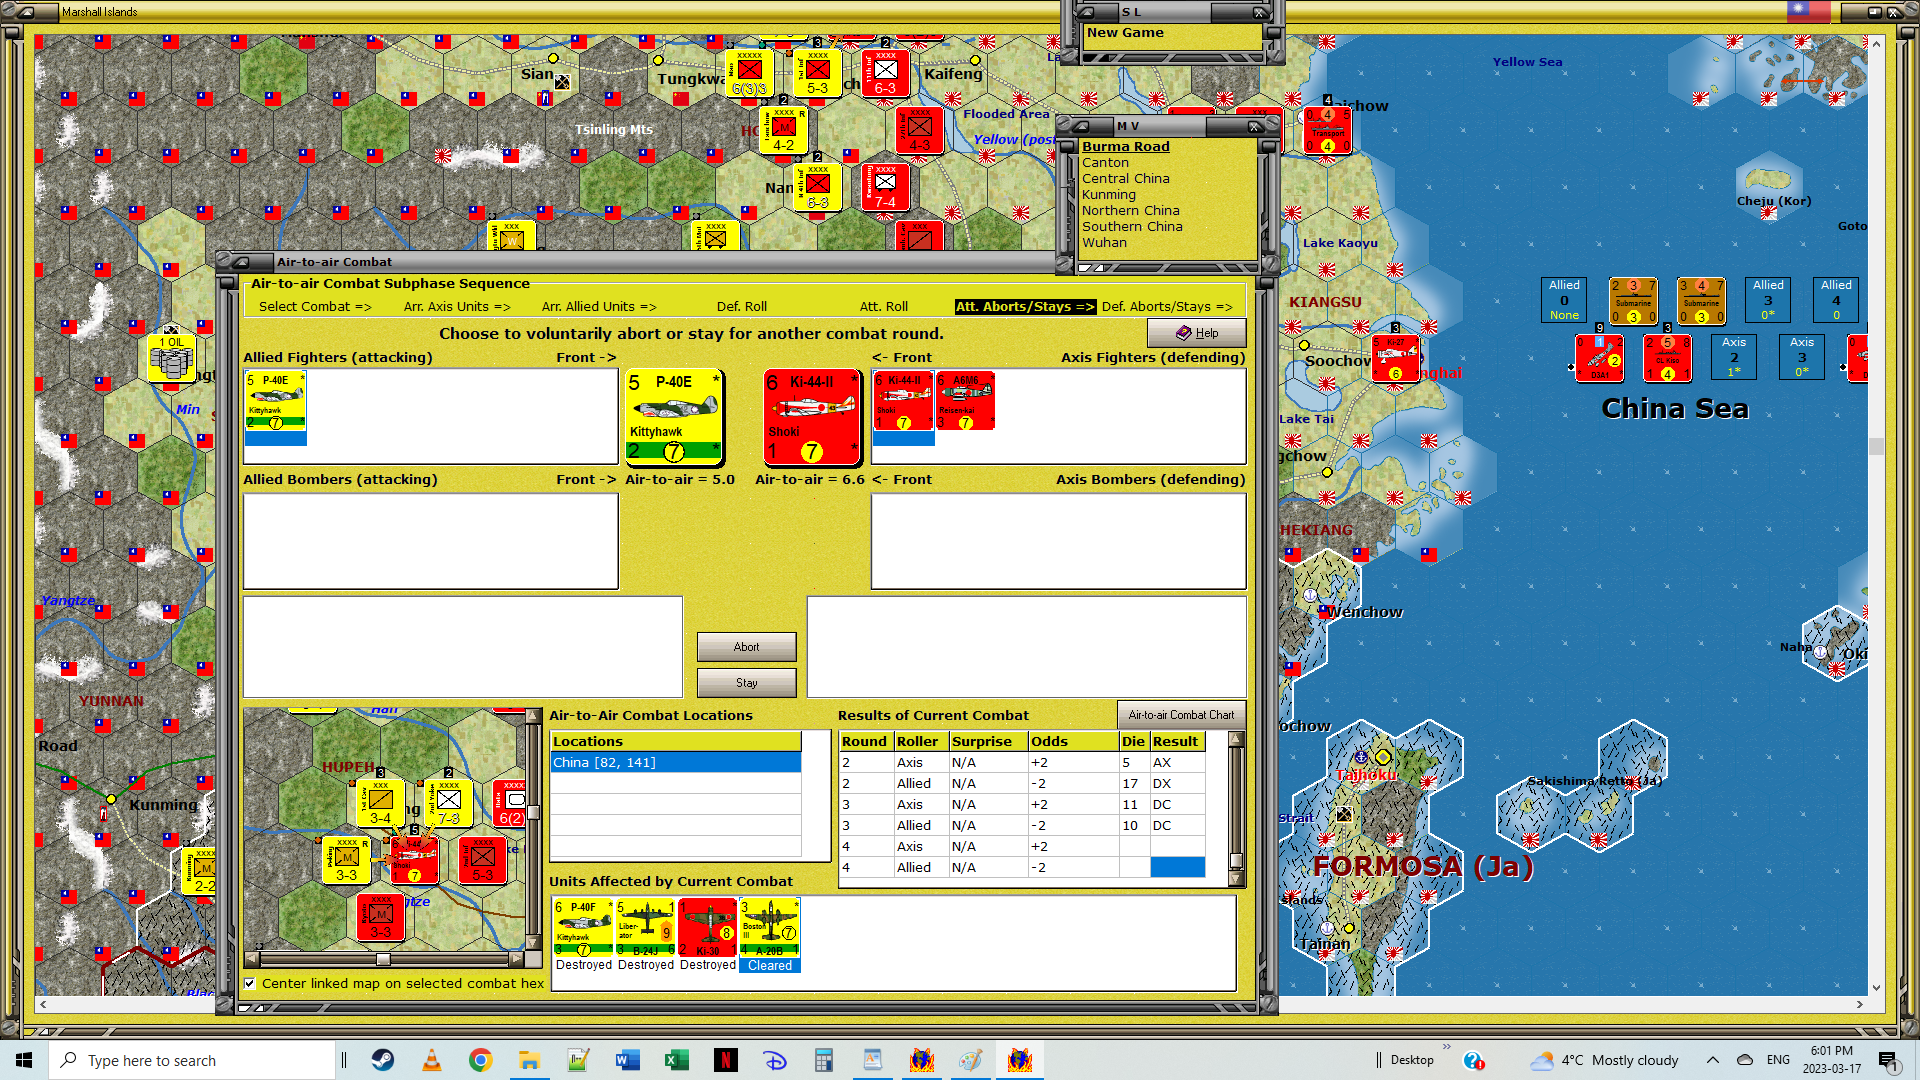Select destroyed P-40F Kittyhawk unit counter
Image resolution: width=1920 pixels, height=1080 pixels.
point(583,928)
